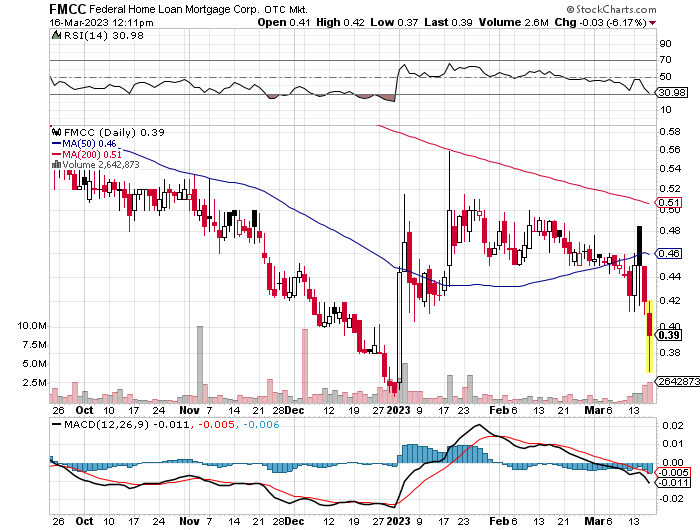
Task: Click the 'Volume 2,642,873' legend text
Action: coord(101,164)
